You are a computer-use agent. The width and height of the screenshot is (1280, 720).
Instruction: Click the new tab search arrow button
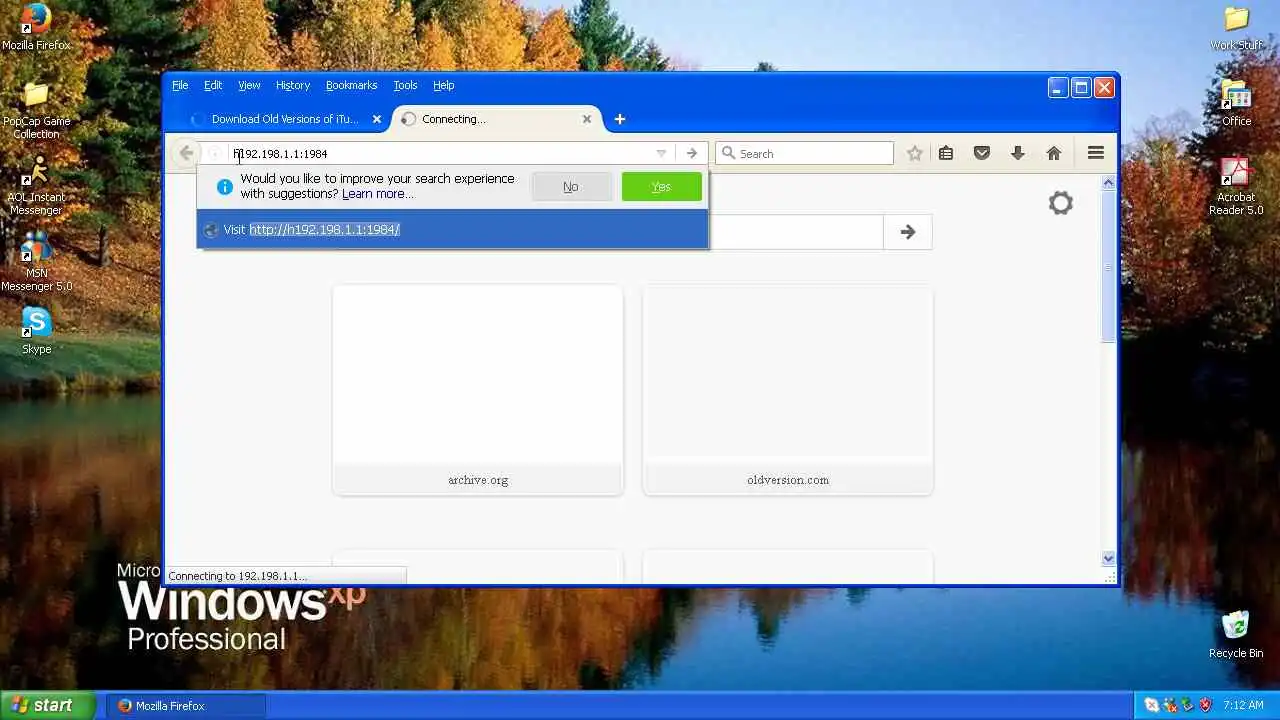click(907, 232)
